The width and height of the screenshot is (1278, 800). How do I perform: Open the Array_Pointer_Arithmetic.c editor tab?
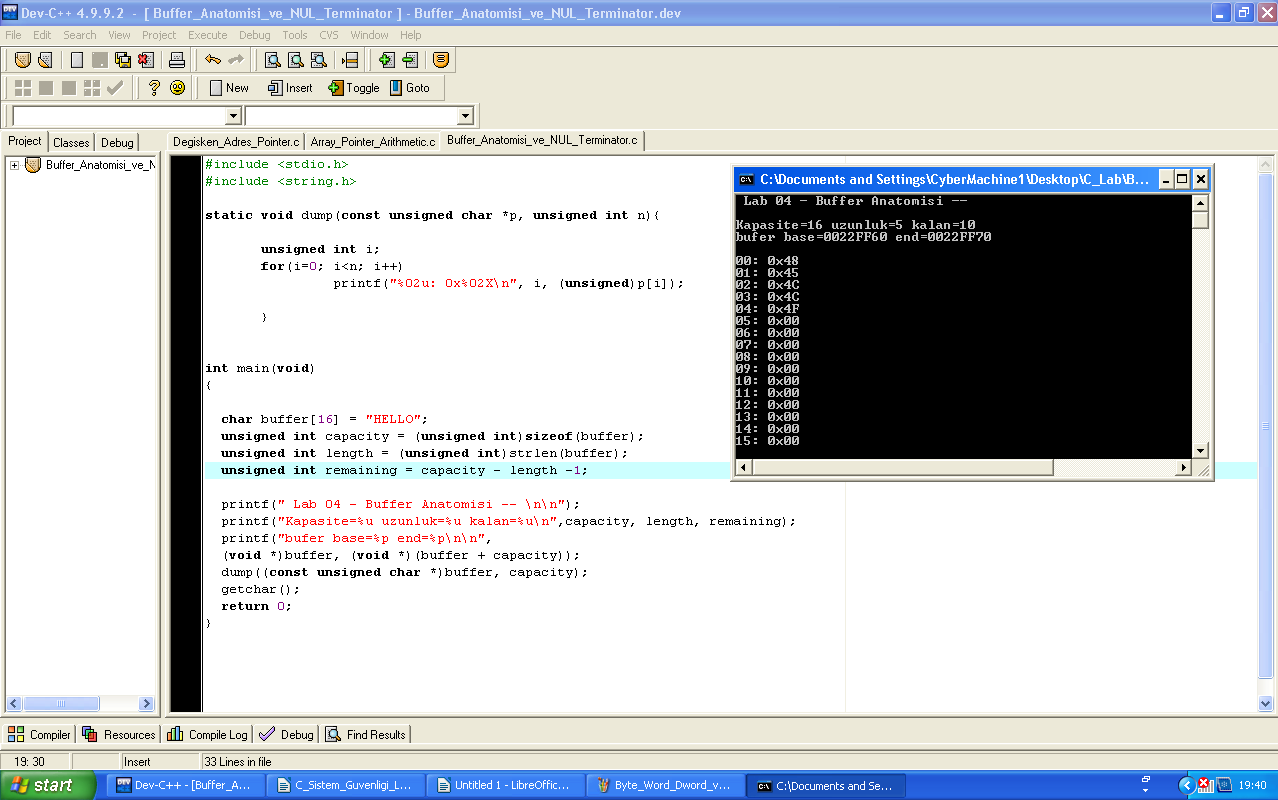point(373,142)
